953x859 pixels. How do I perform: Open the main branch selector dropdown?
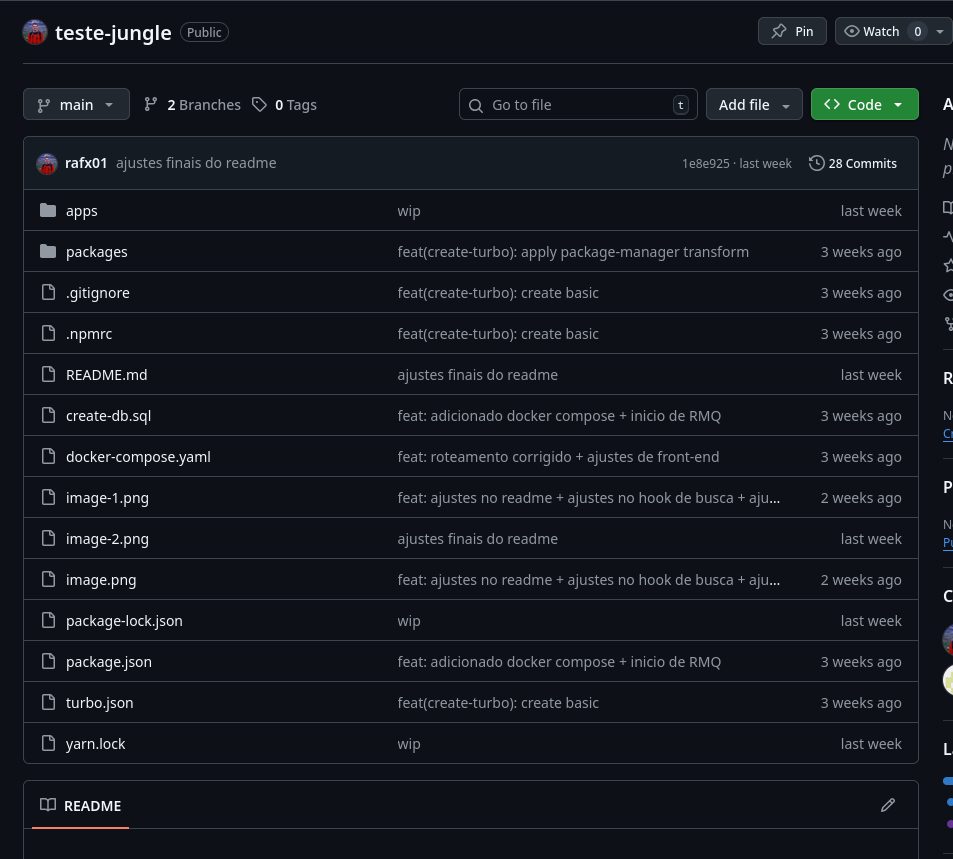(76, 105)
